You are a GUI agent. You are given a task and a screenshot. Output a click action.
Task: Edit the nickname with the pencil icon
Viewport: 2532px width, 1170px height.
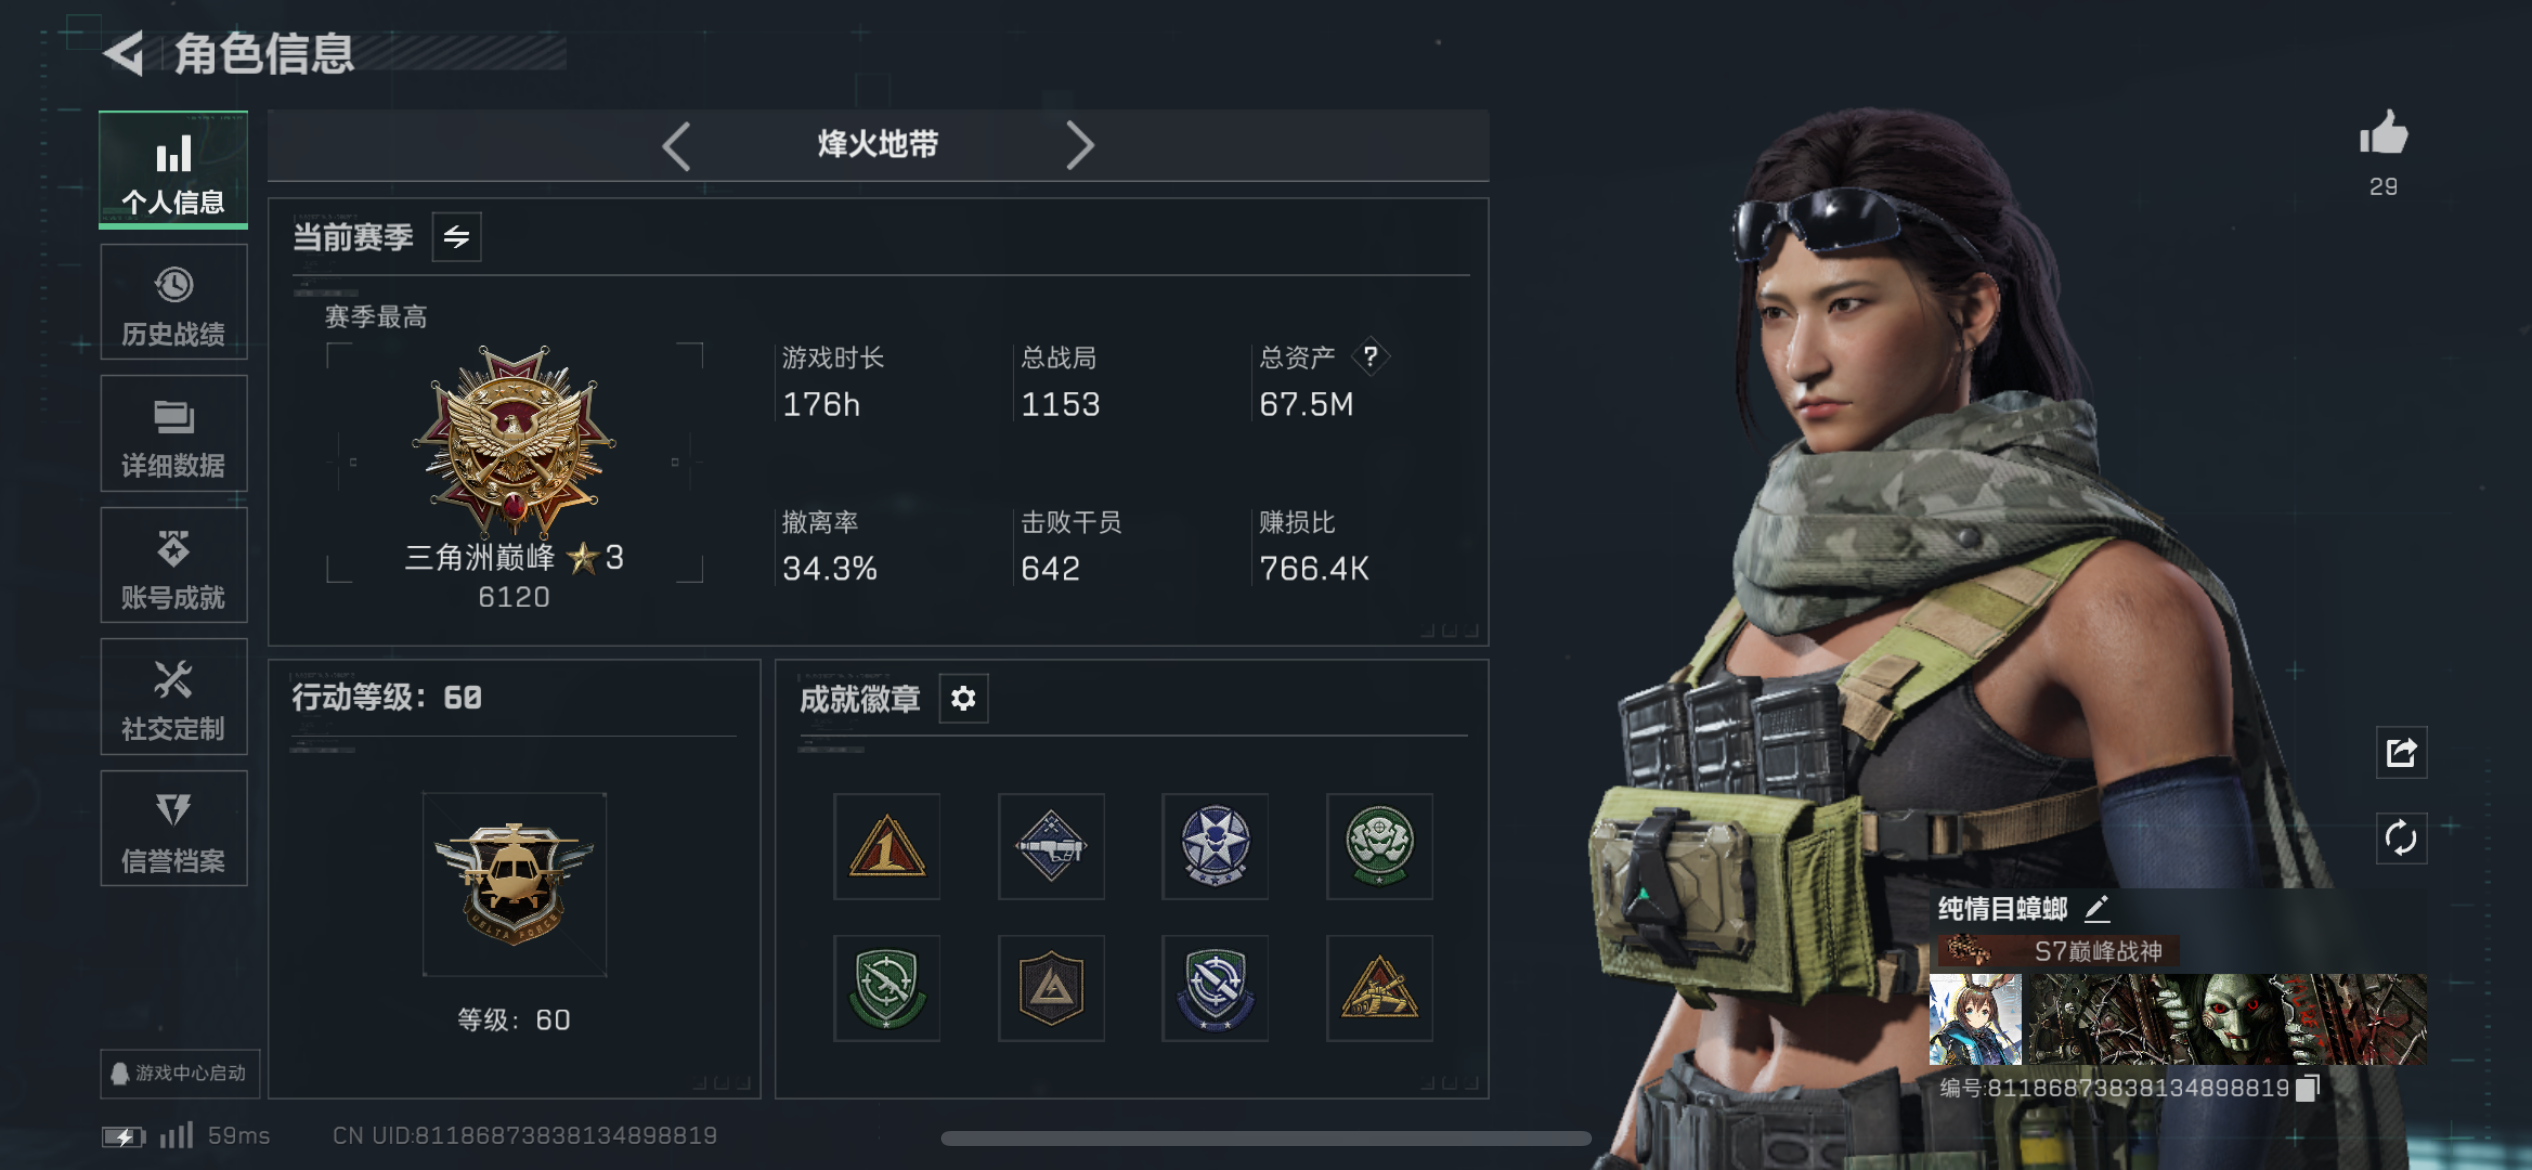point(2097,908)
